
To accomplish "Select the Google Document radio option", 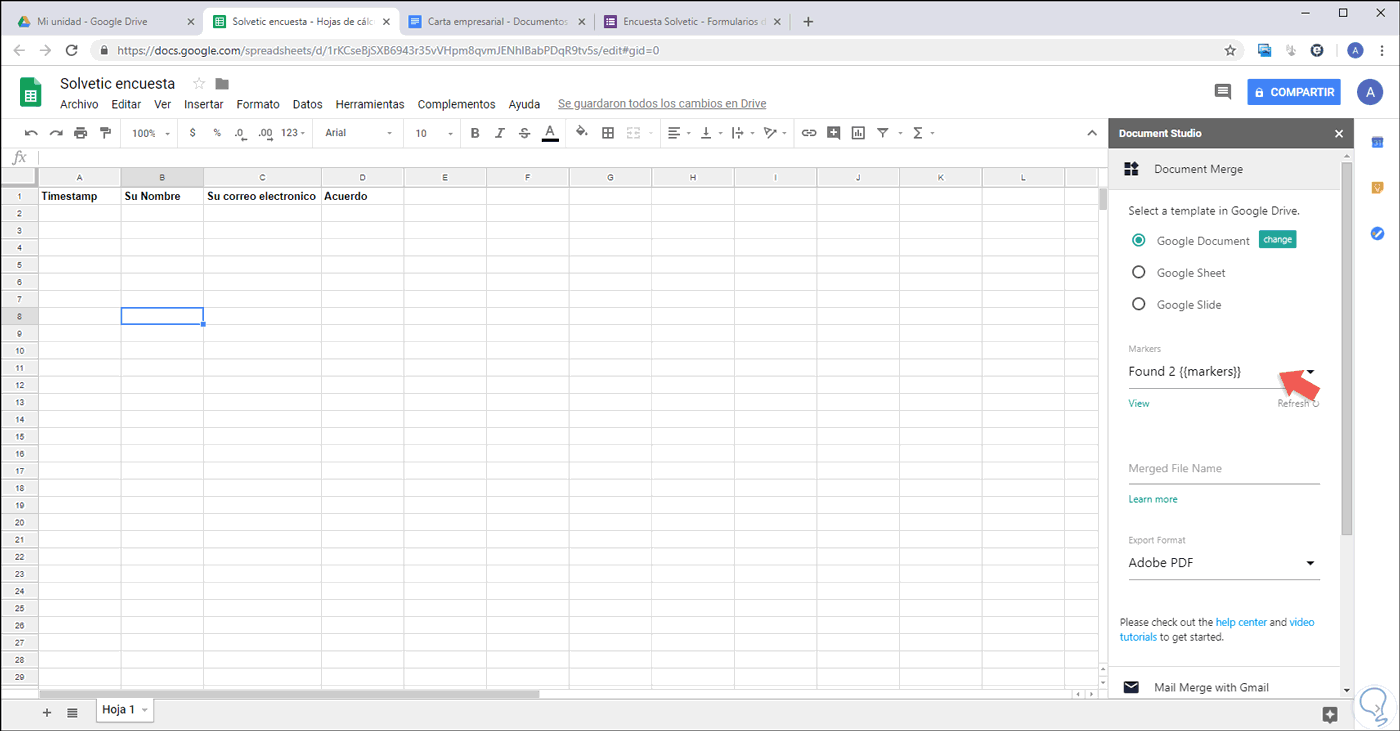I will pos(1138,240).
